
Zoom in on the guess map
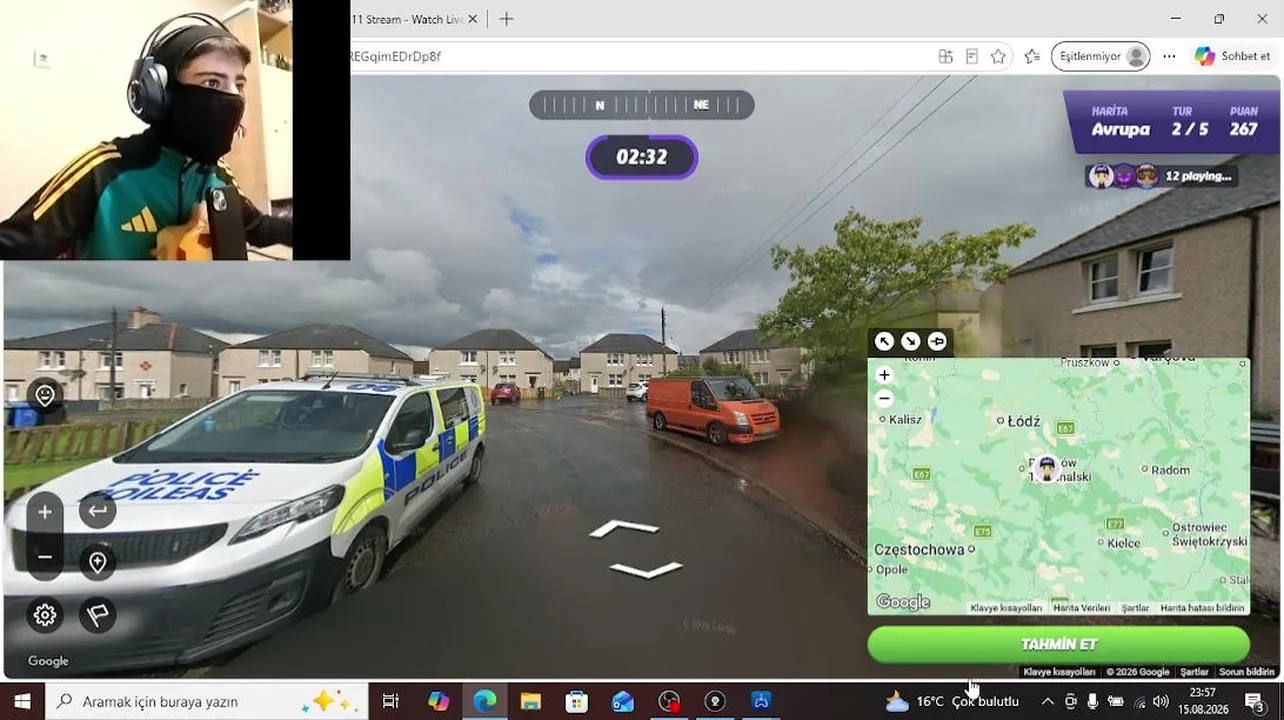(884, 375)
